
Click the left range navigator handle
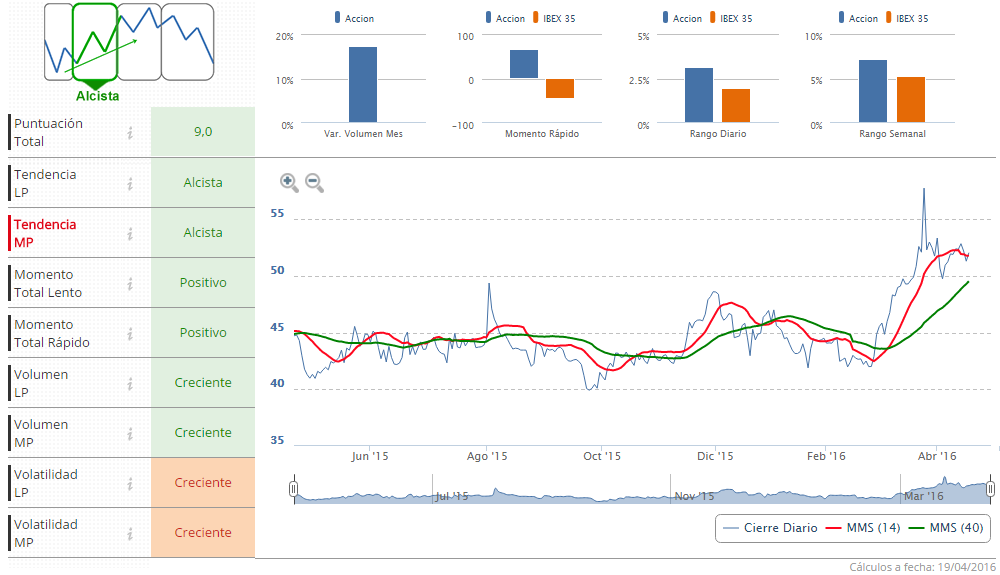point(294,489)
